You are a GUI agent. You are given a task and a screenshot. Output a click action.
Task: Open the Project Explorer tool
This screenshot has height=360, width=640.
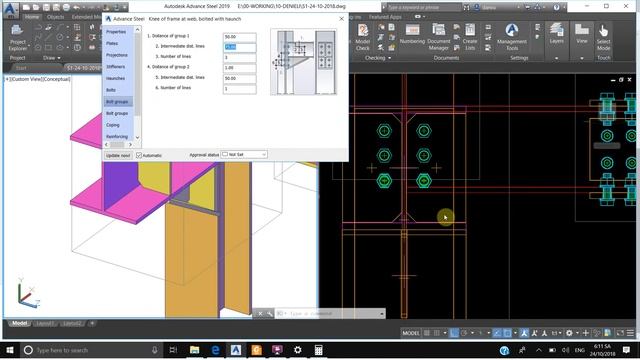17,38
